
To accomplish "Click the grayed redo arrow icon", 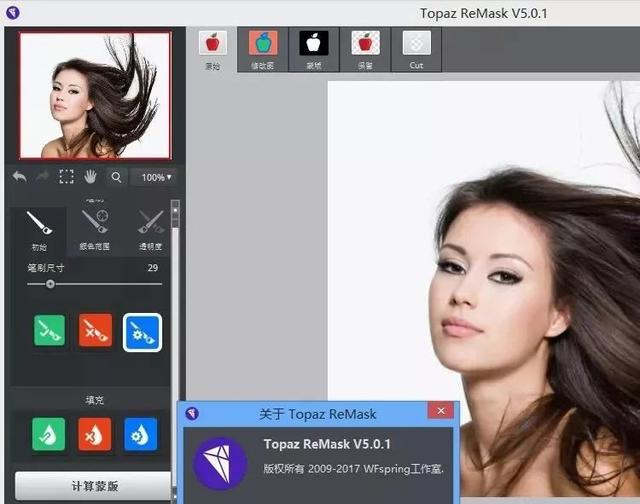I will point(42,177).
